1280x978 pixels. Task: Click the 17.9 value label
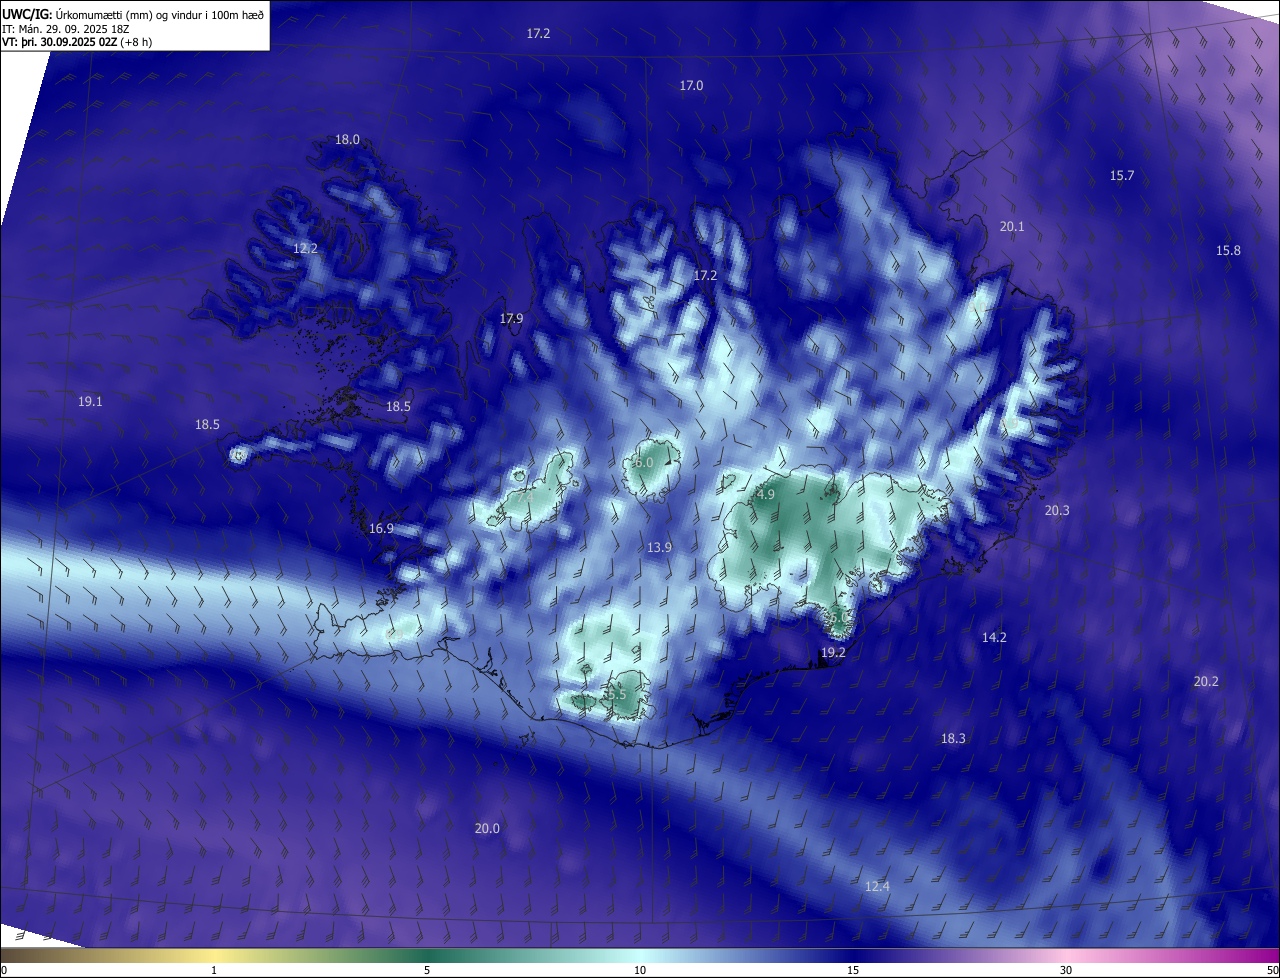click(511, 319)
